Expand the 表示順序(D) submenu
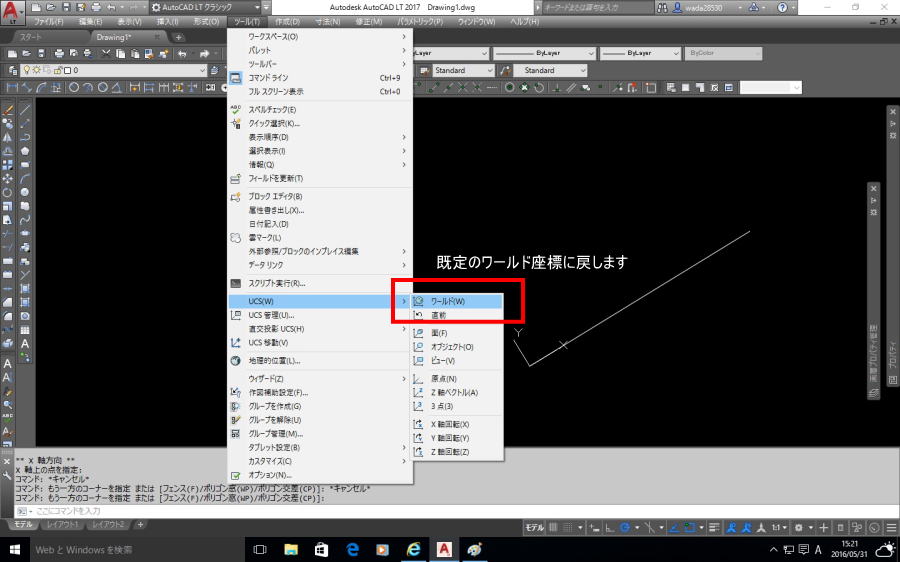The width and height of the screenshot is (900, 562). (320, 137)
